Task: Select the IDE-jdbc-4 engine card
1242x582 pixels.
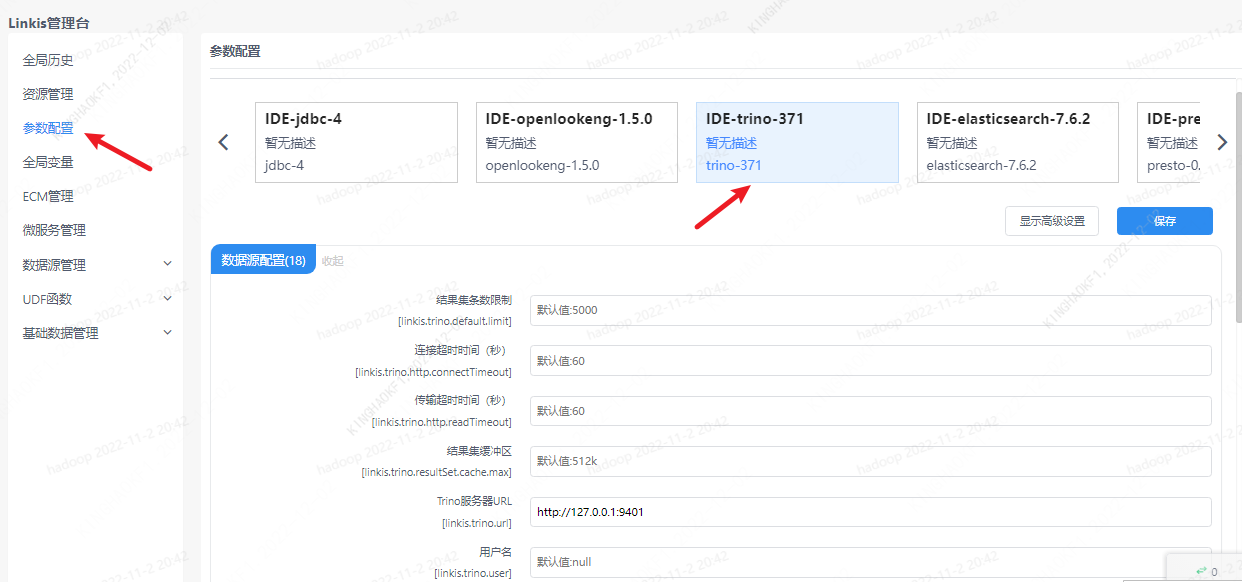Action: tap(356, 142)
